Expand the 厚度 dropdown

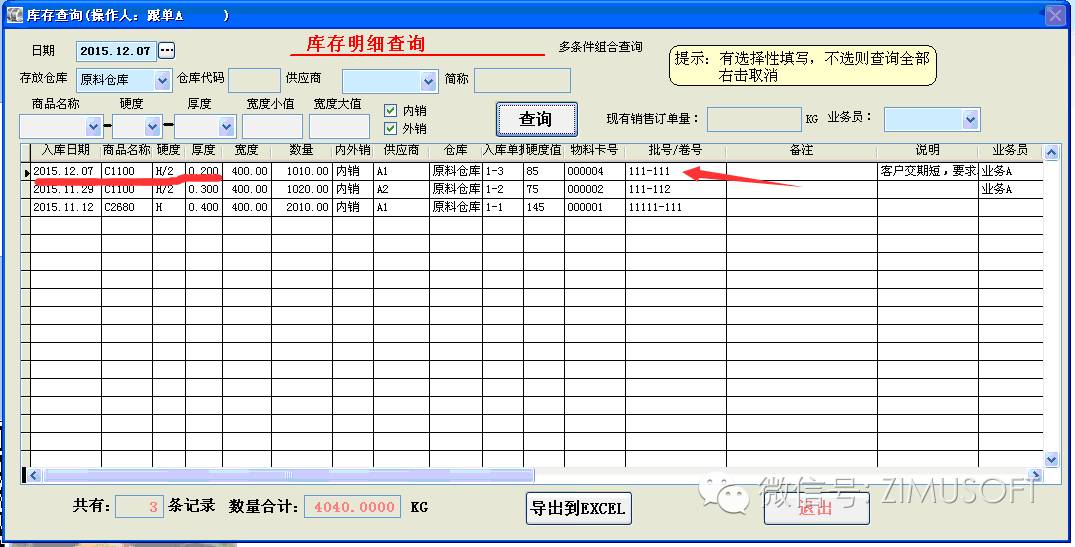click(226, 127)
